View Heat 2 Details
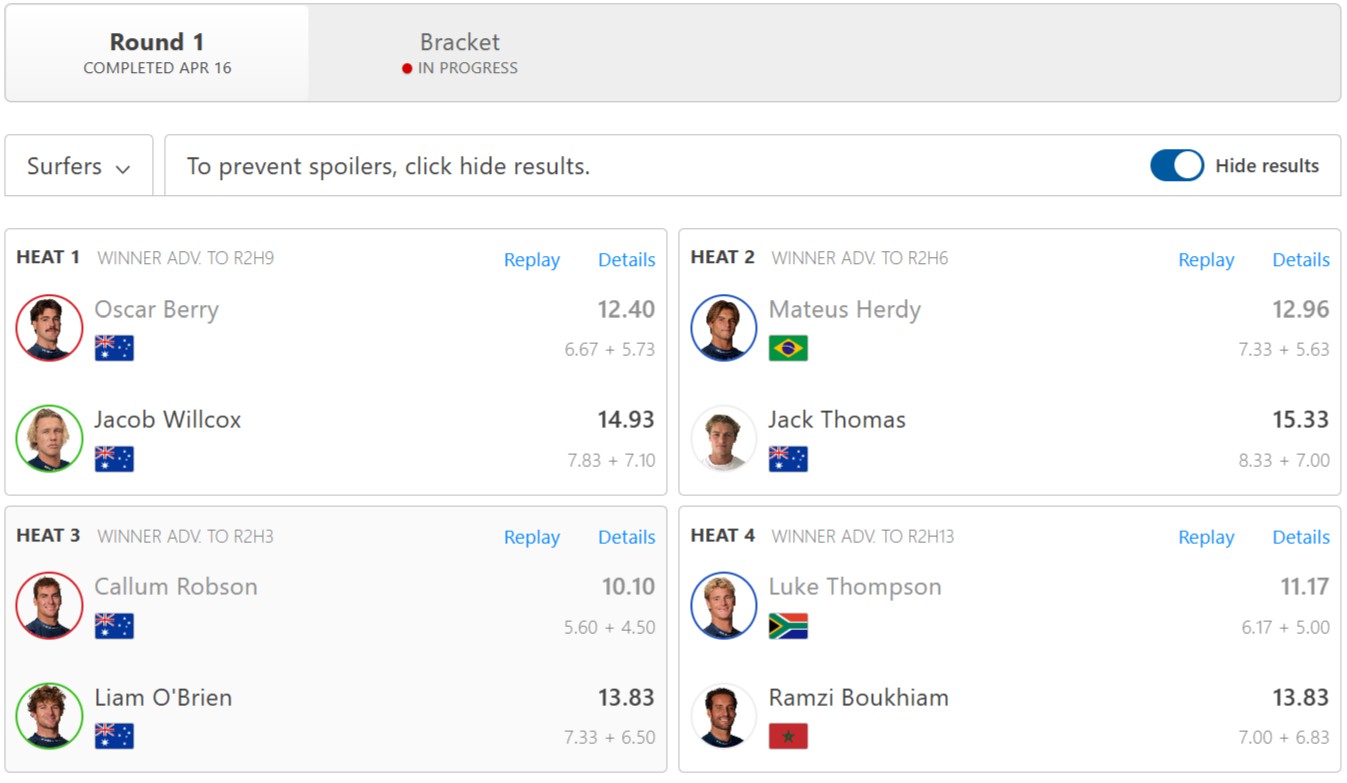1347x783 pixels. tap(1300, 260)
